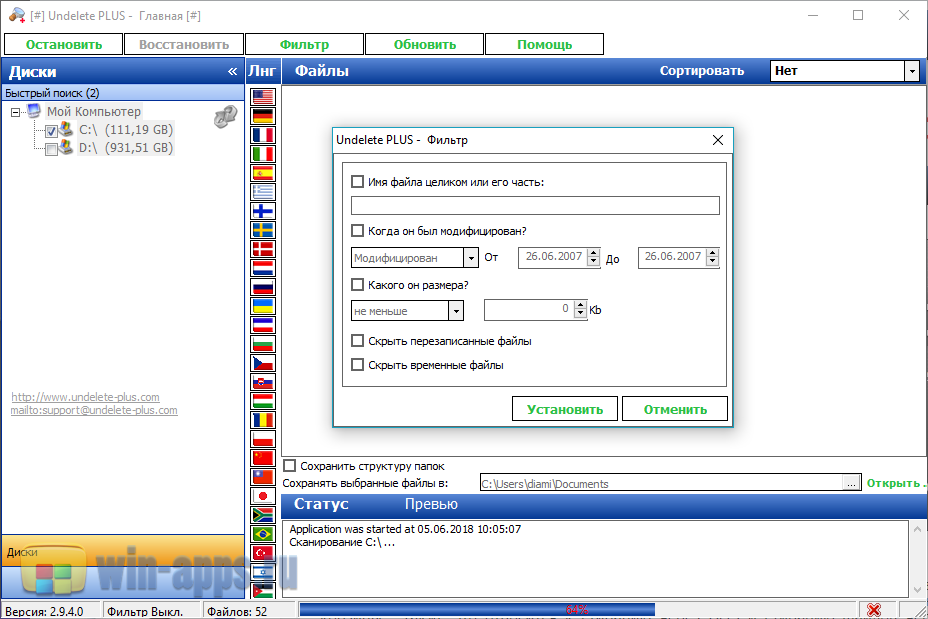
Task: Choose the French flag language
Action: click(x=263, y=134)
